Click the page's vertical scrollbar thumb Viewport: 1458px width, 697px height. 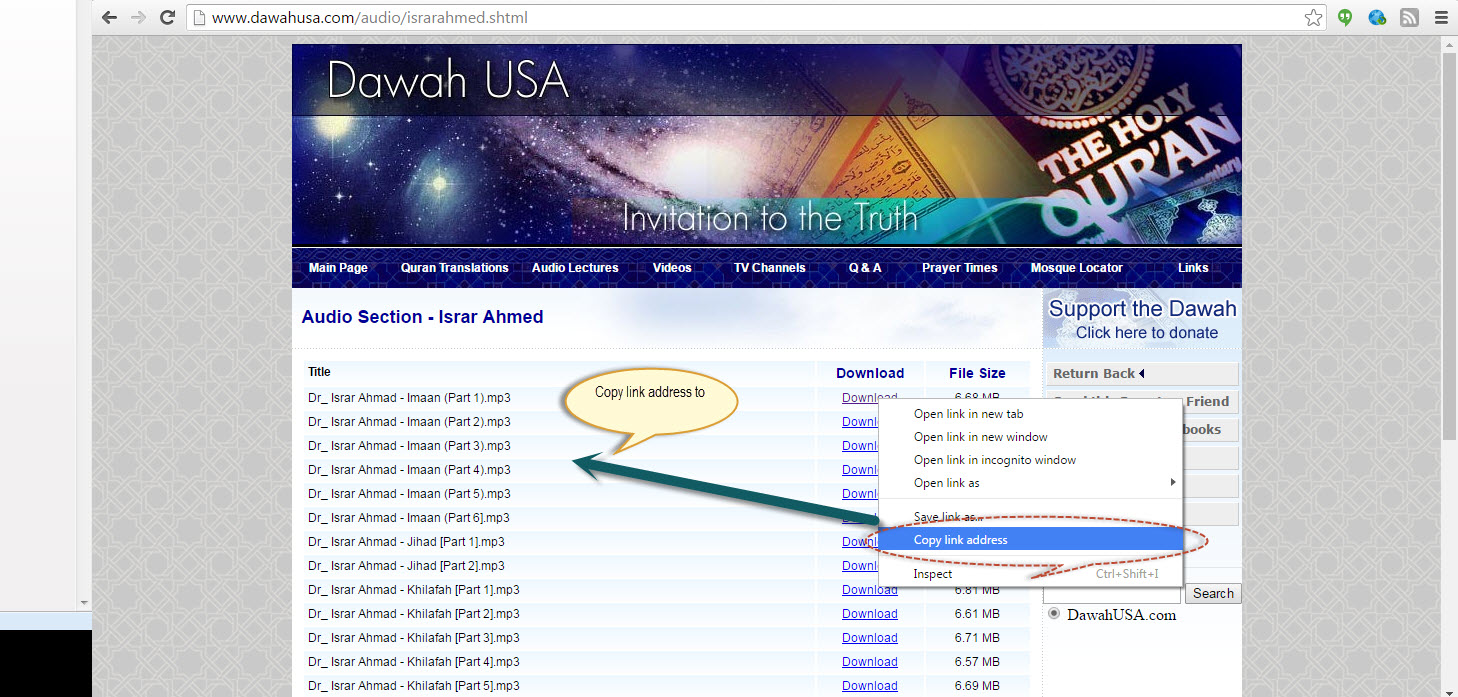1449,246
